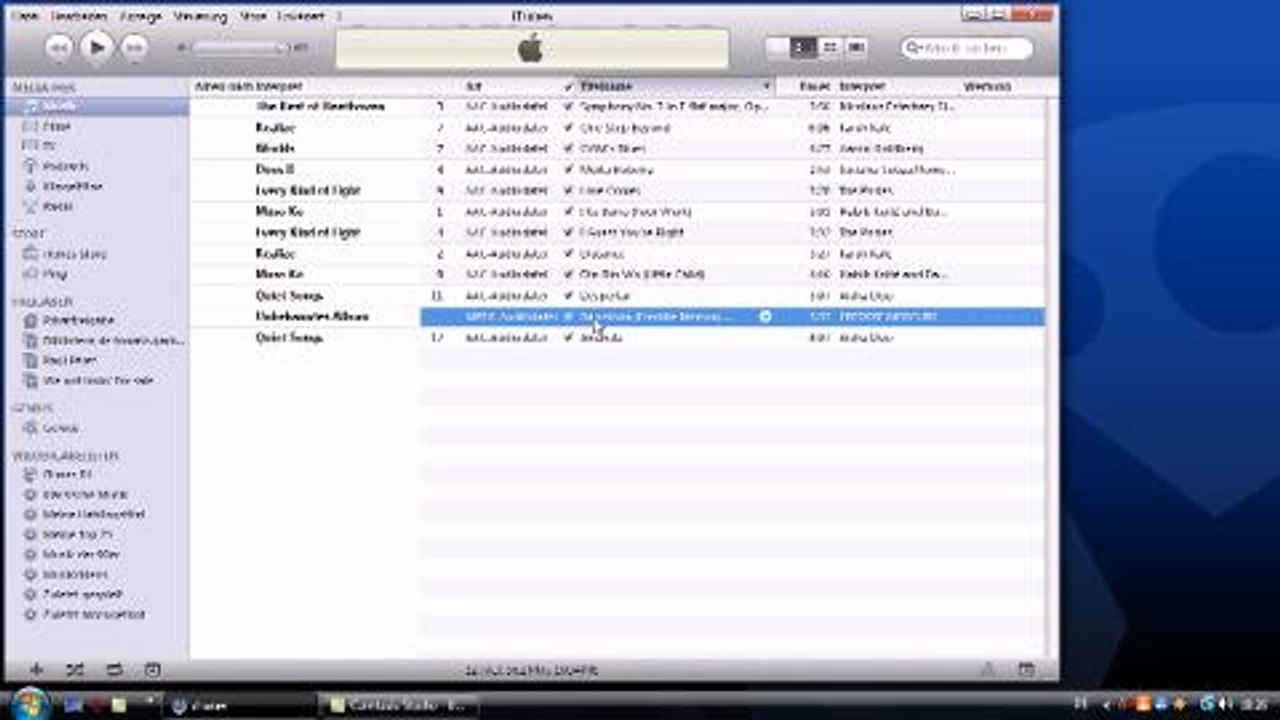Skip back with the Previous track button

[x=59, y=47]
